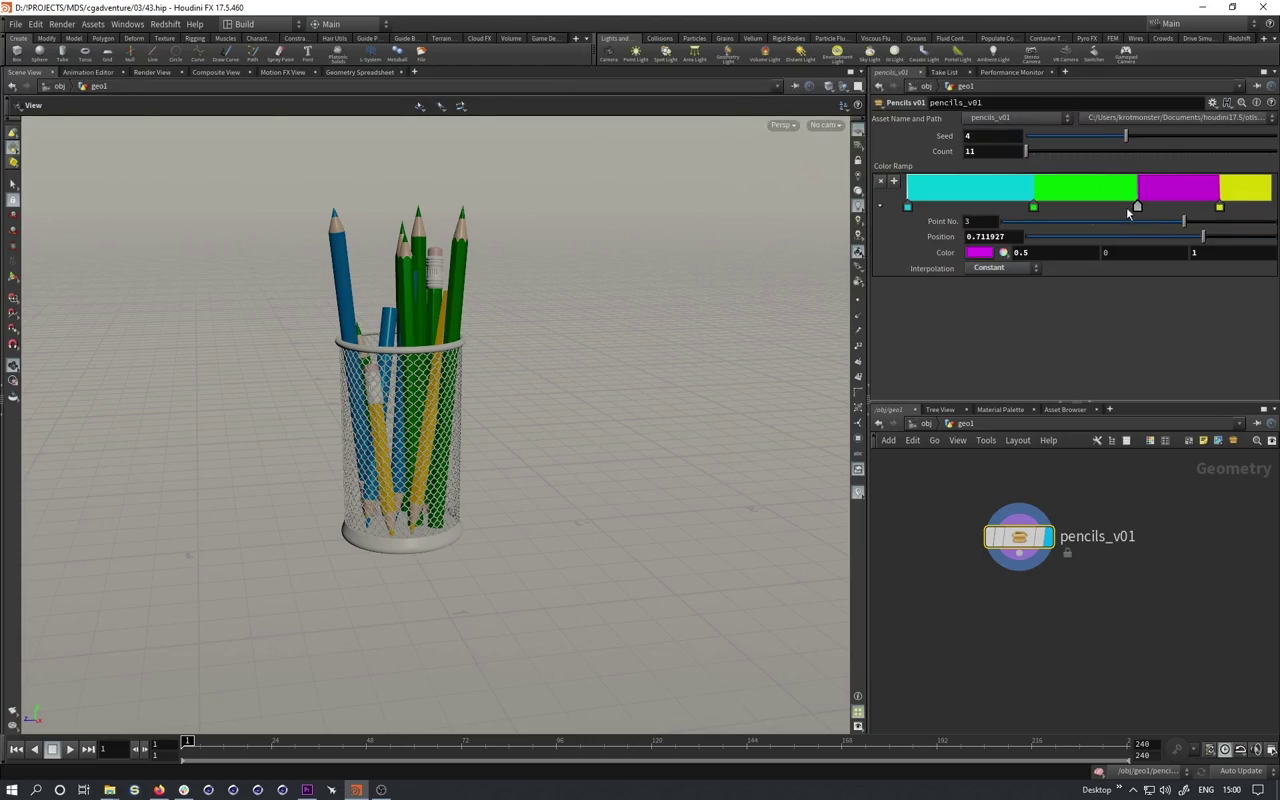Add a Point Light from the shelf
Image resolution: width=1280 pixels, height=800 pixels.
tap(636, 53)
